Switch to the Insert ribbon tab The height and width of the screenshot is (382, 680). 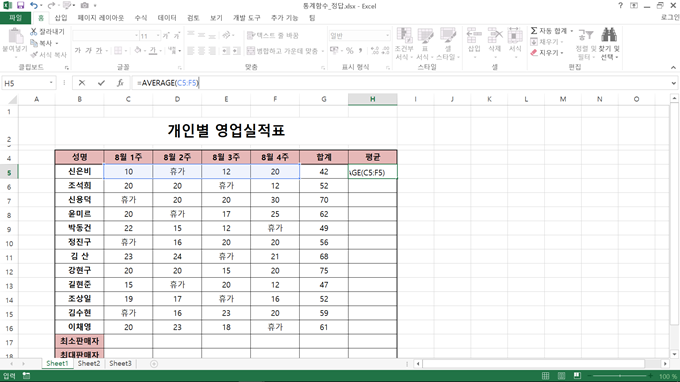pos(61,18)
